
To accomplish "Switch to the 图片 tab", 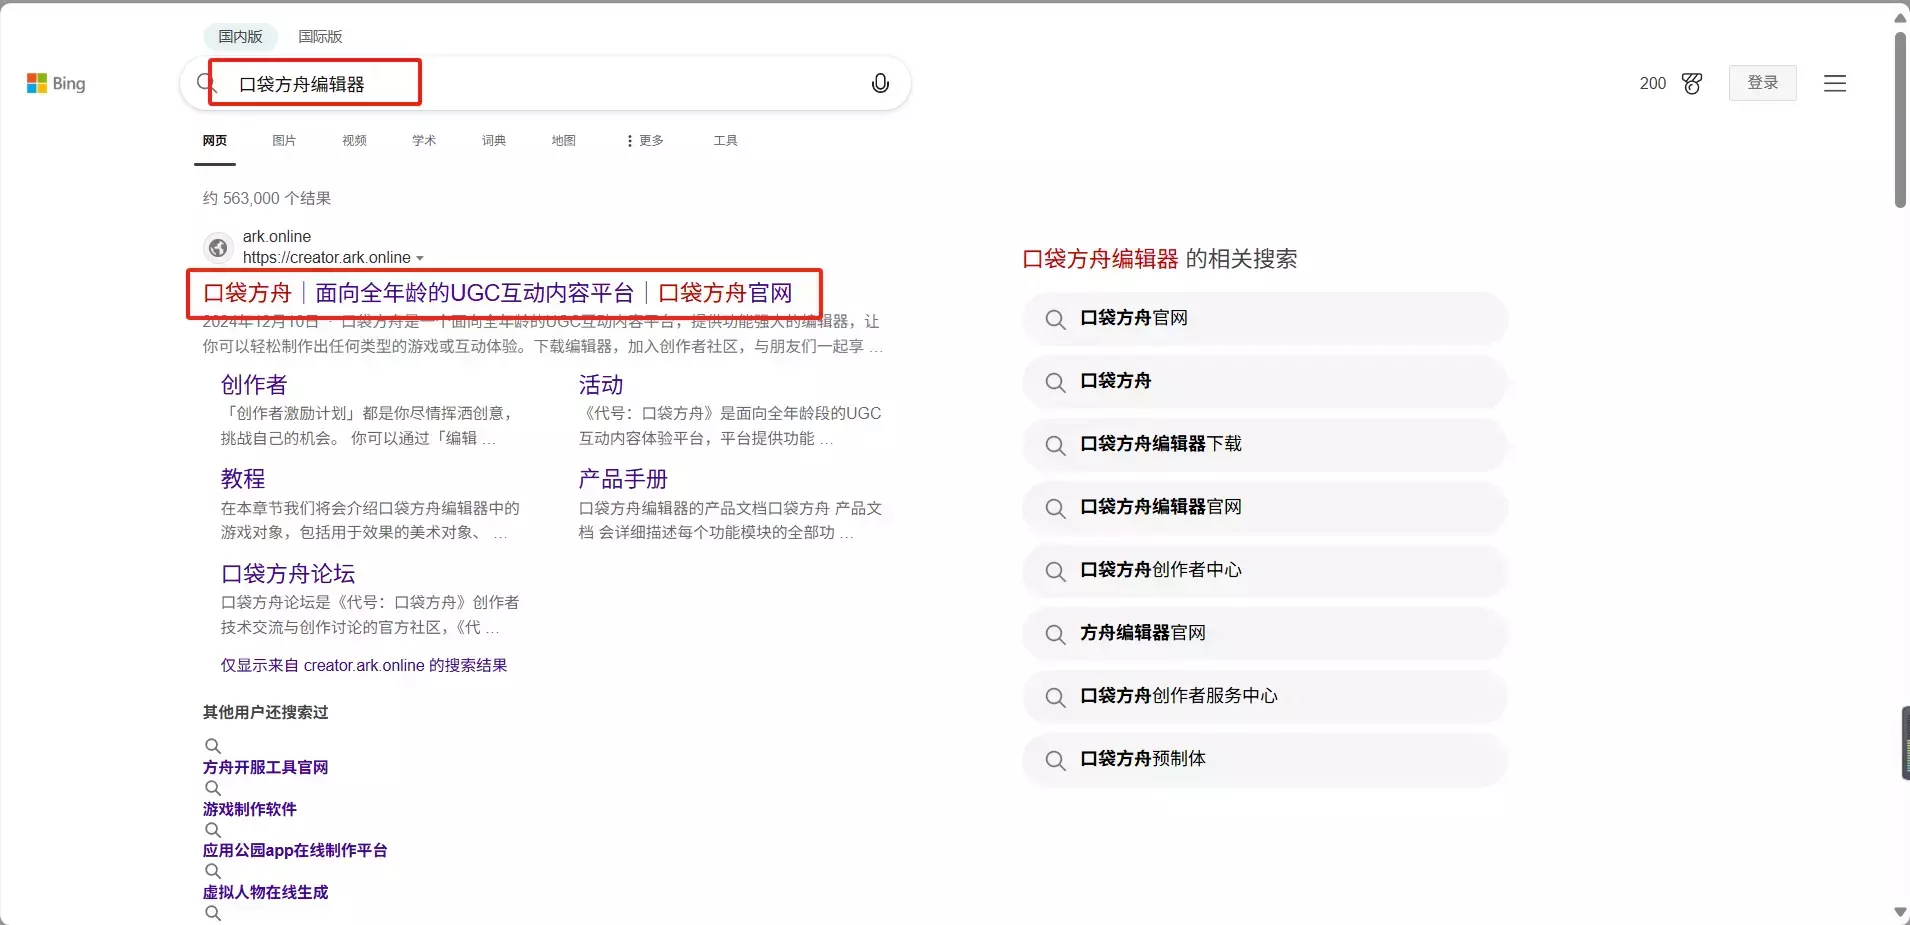I will [284, 141].
